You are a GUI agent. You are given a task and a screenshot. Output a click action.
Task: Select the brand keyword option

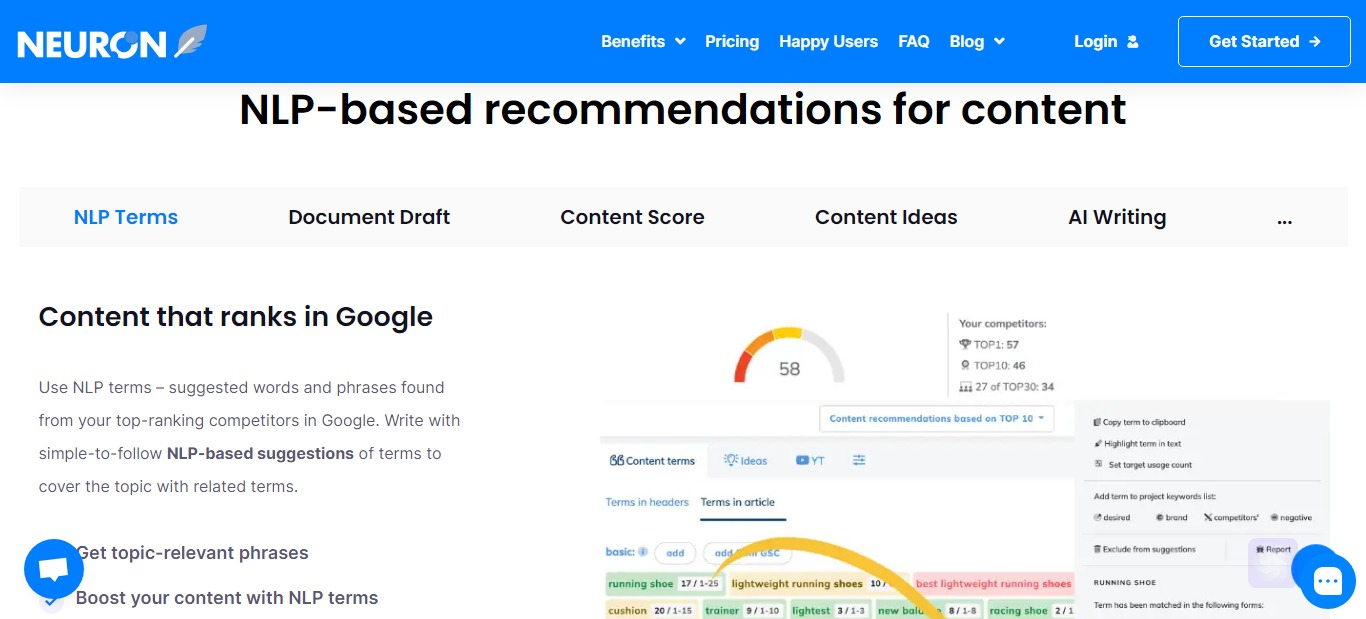1171,517
